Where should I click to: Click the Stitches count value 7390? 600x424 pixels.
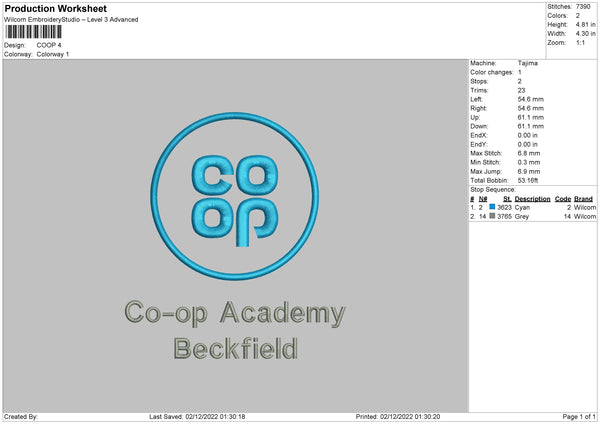click(583, 7)
